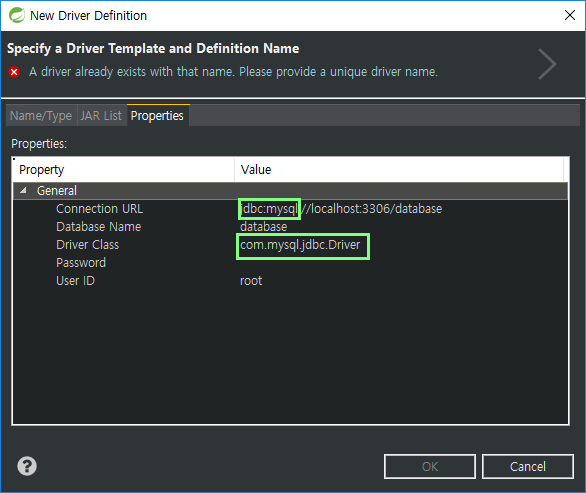The height and width of the screenshot is (493, 586).
Task: Edit the Database Name value 'database'
Action: point(263,227)
